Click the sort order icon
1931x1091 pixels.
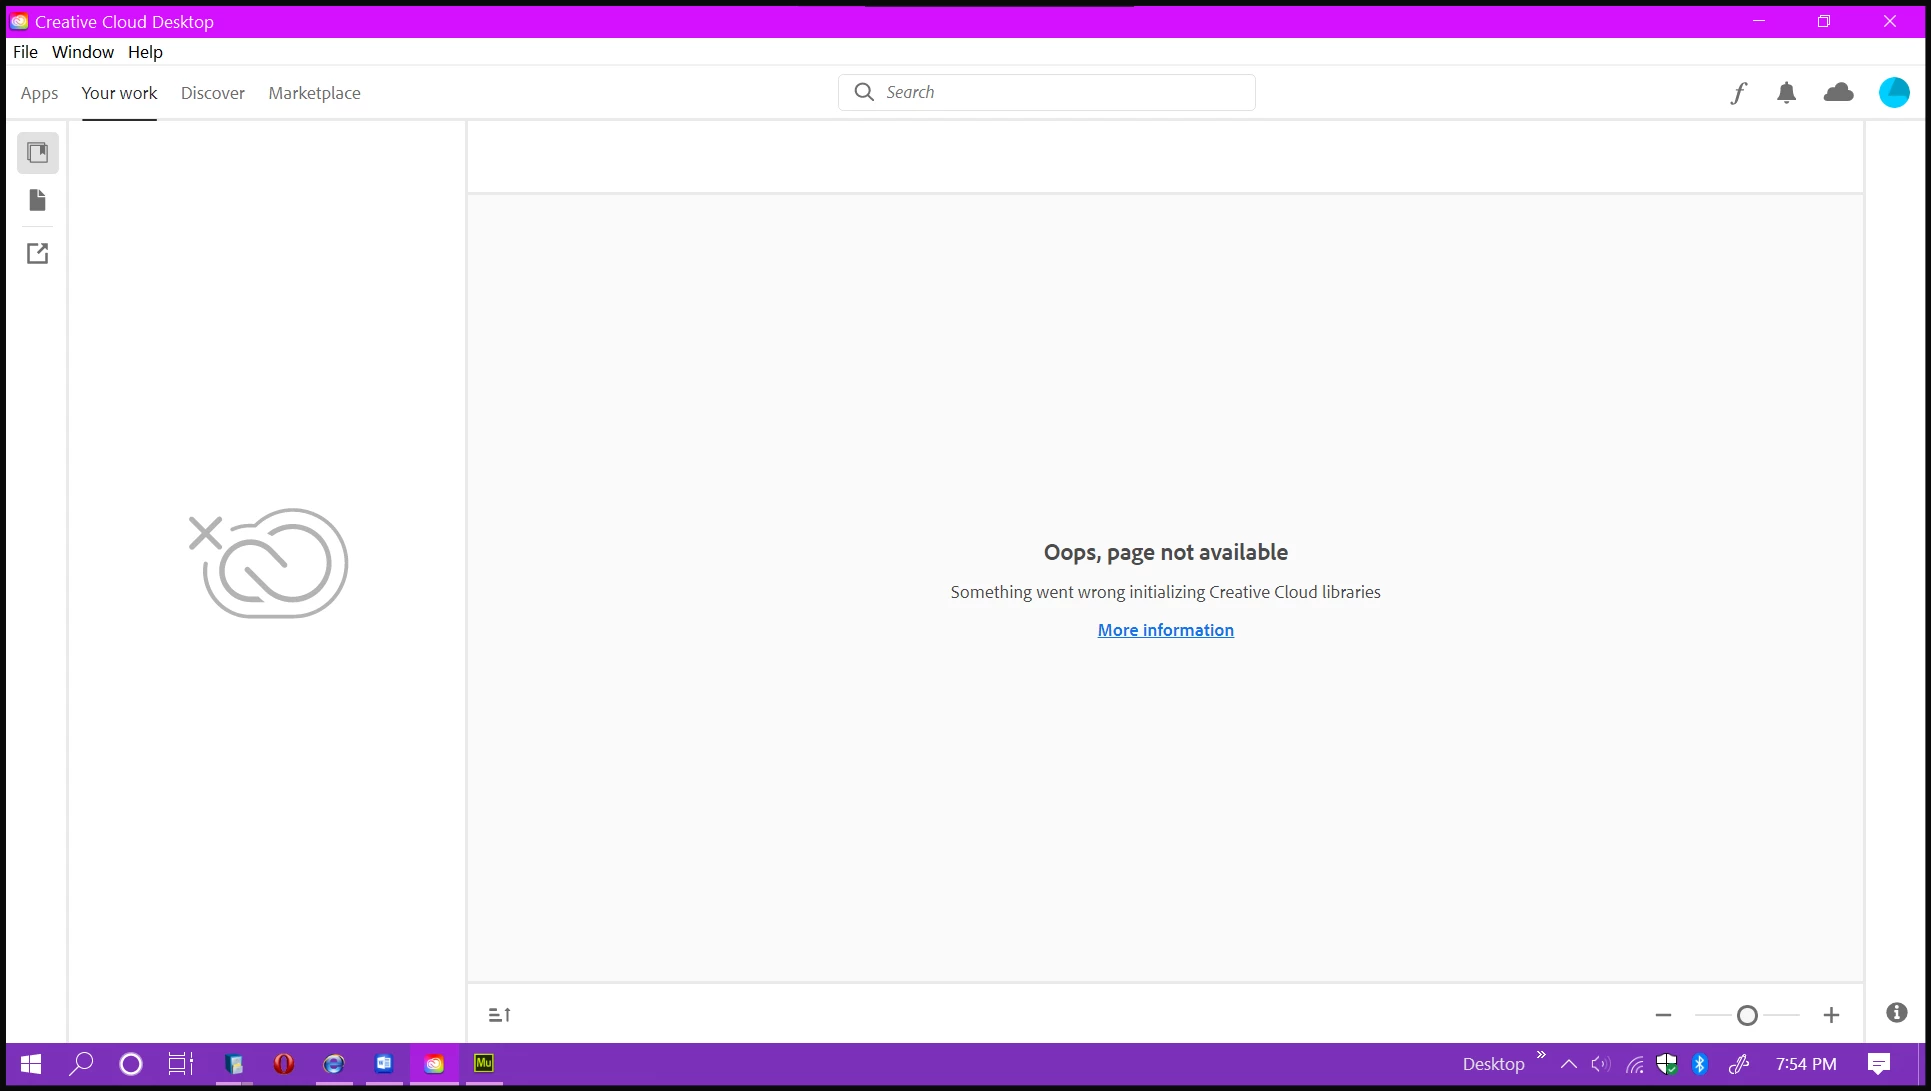pyautogui.click(x=500, y=1015)
